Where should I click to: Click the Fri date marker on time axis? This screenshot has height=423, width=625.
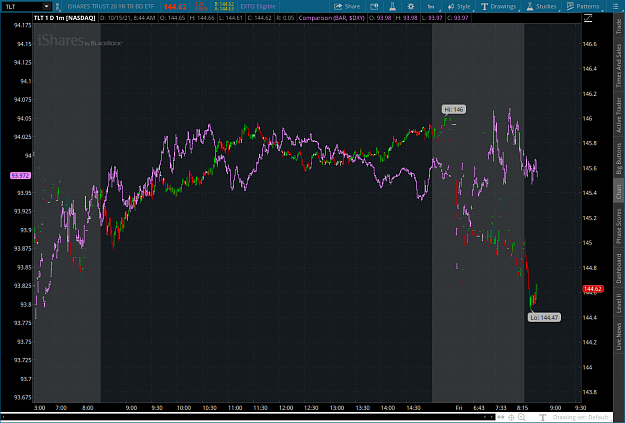click(x=459, y=407)
